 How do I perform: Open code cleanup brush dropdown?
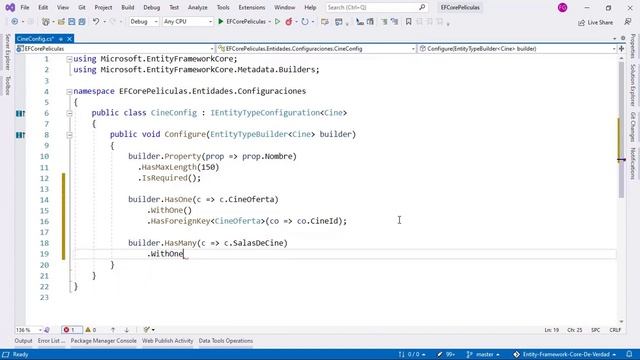click(149, 330)
